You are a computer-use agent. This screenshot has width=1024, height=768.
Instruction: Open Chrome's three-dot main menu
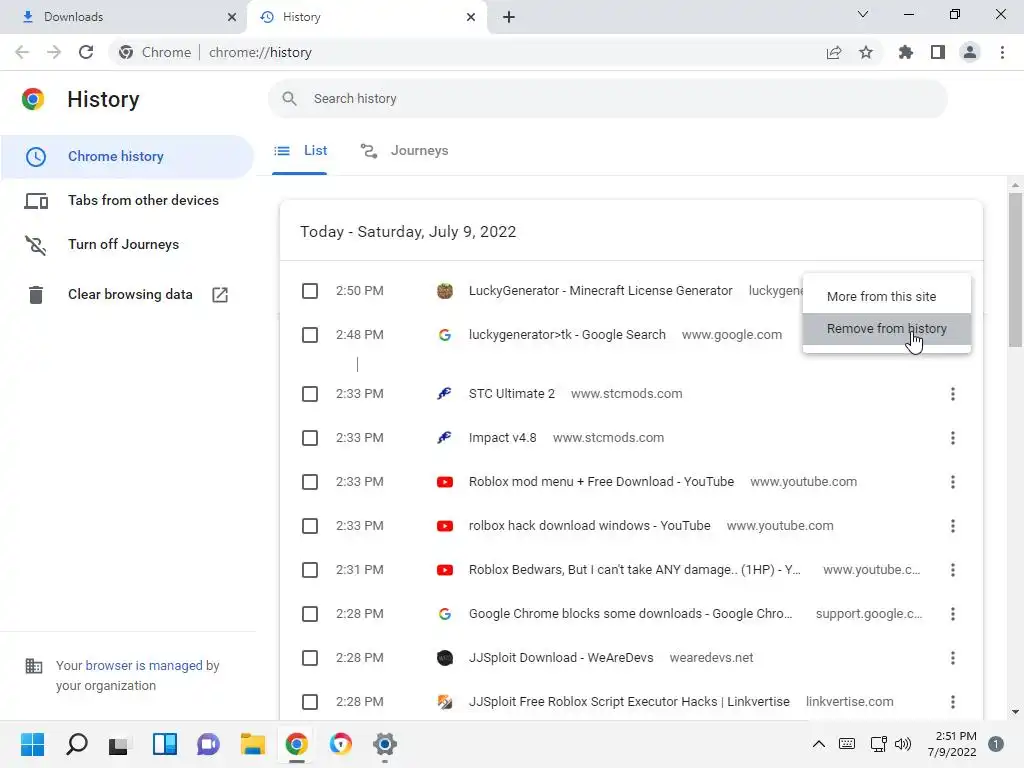pyautogui.click(x=1002, y=52)
